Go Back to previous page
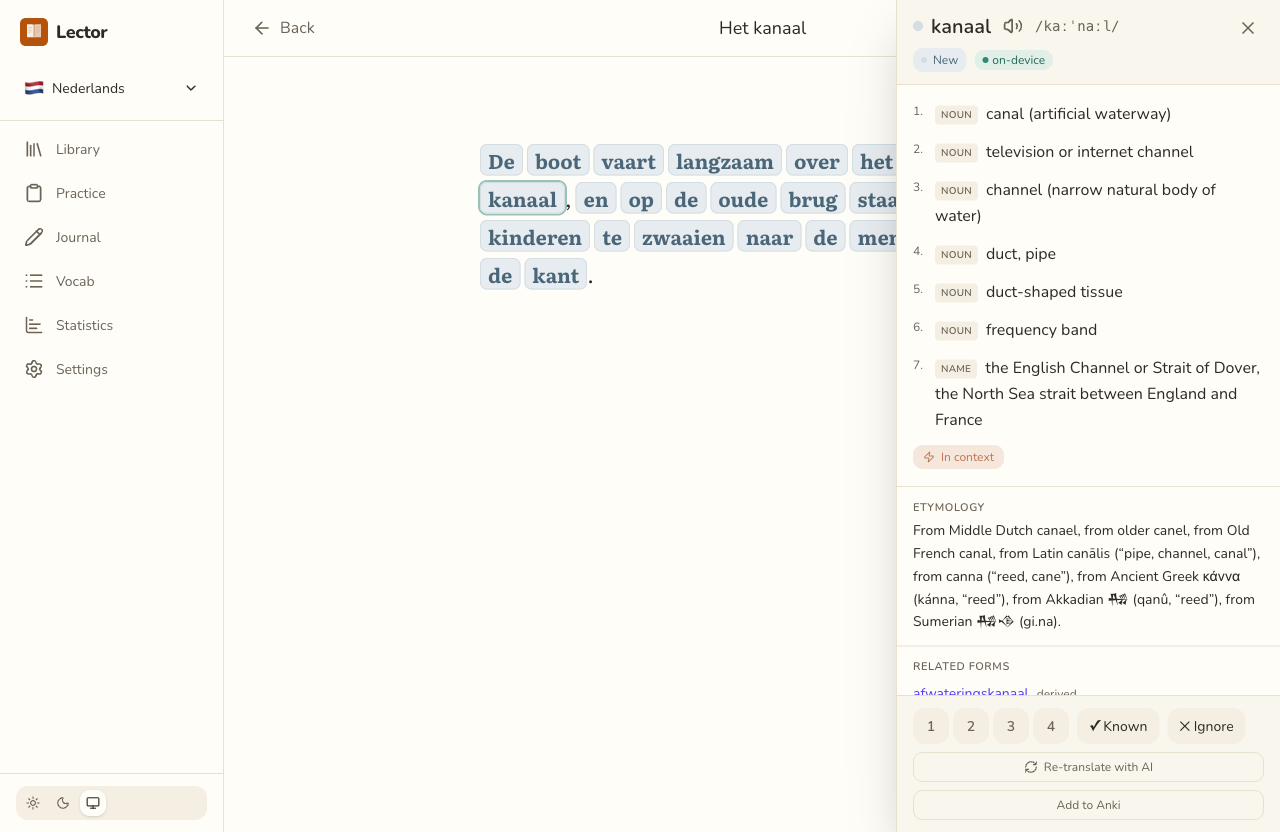1280x832 pixels. (x=284, y=28)
